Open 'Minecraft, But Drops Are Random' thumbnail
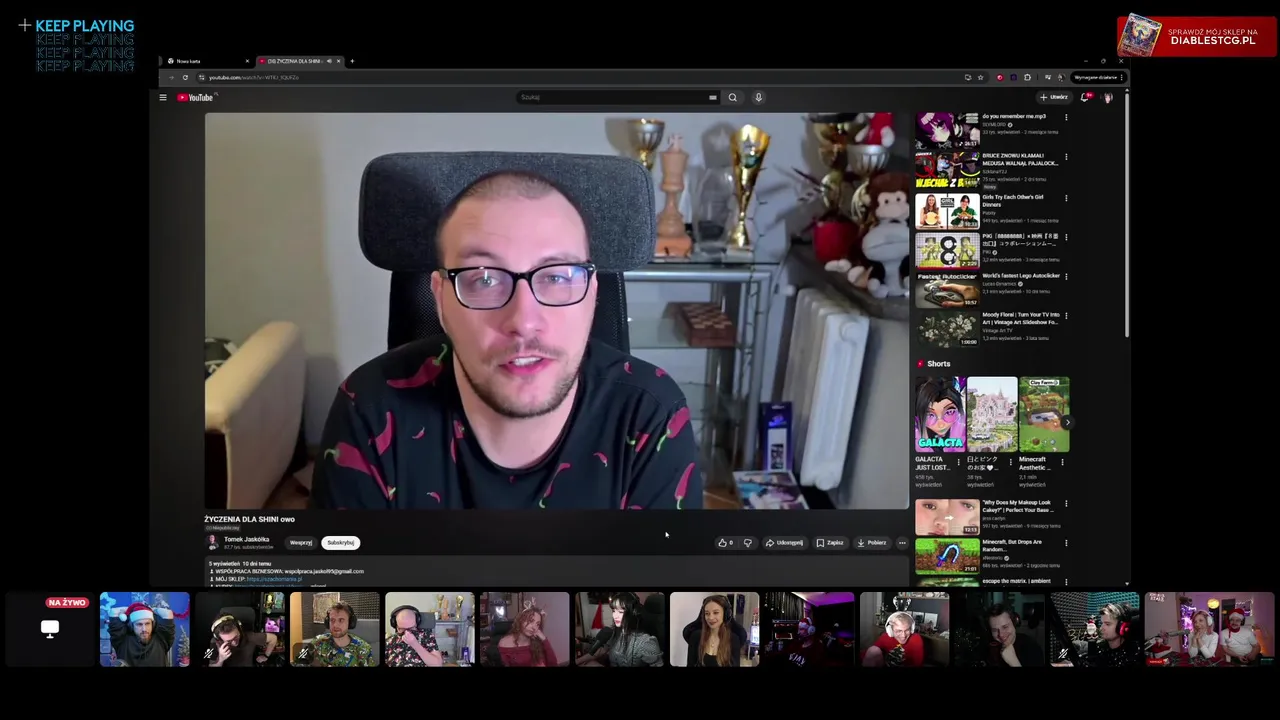 click(x=947, y=556)
